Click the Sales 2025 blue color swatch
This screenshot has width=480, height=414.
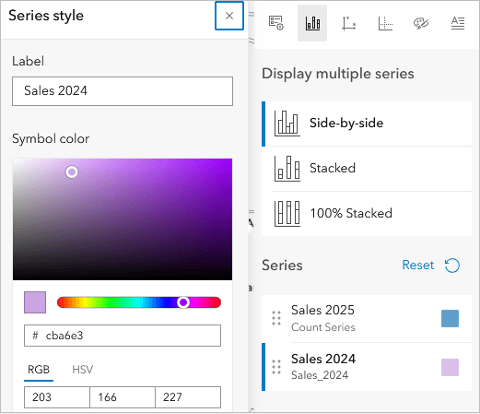pyautogui.click(x=450, y=318)
